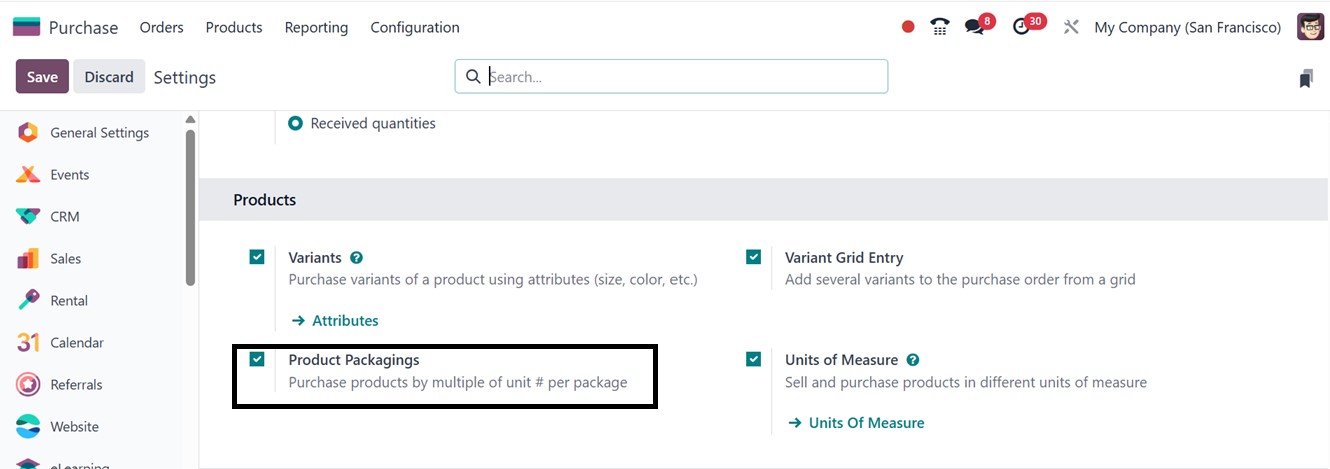Click the Purchase app logo icon
The image size is (1330, 469).
pos(26,27)
